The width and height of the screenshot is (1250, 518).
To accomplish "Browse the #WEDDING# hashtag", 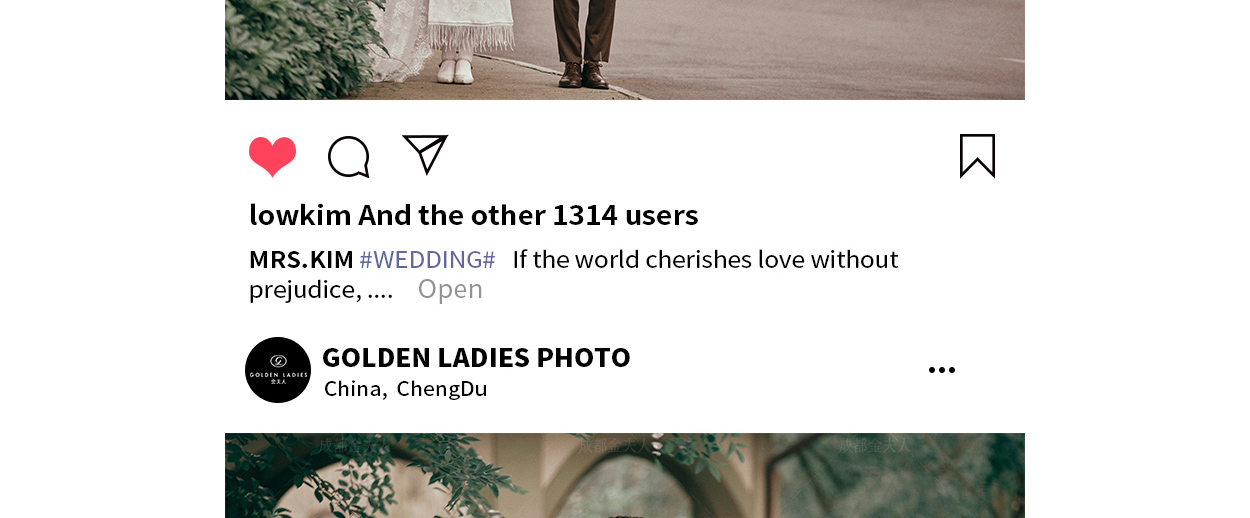I will pyautogui.click(x=427, y=260).
